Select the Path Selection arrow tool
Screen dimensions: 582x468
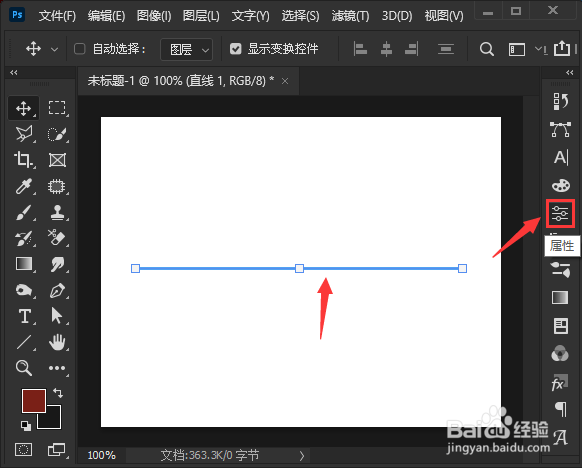(57, 316)
